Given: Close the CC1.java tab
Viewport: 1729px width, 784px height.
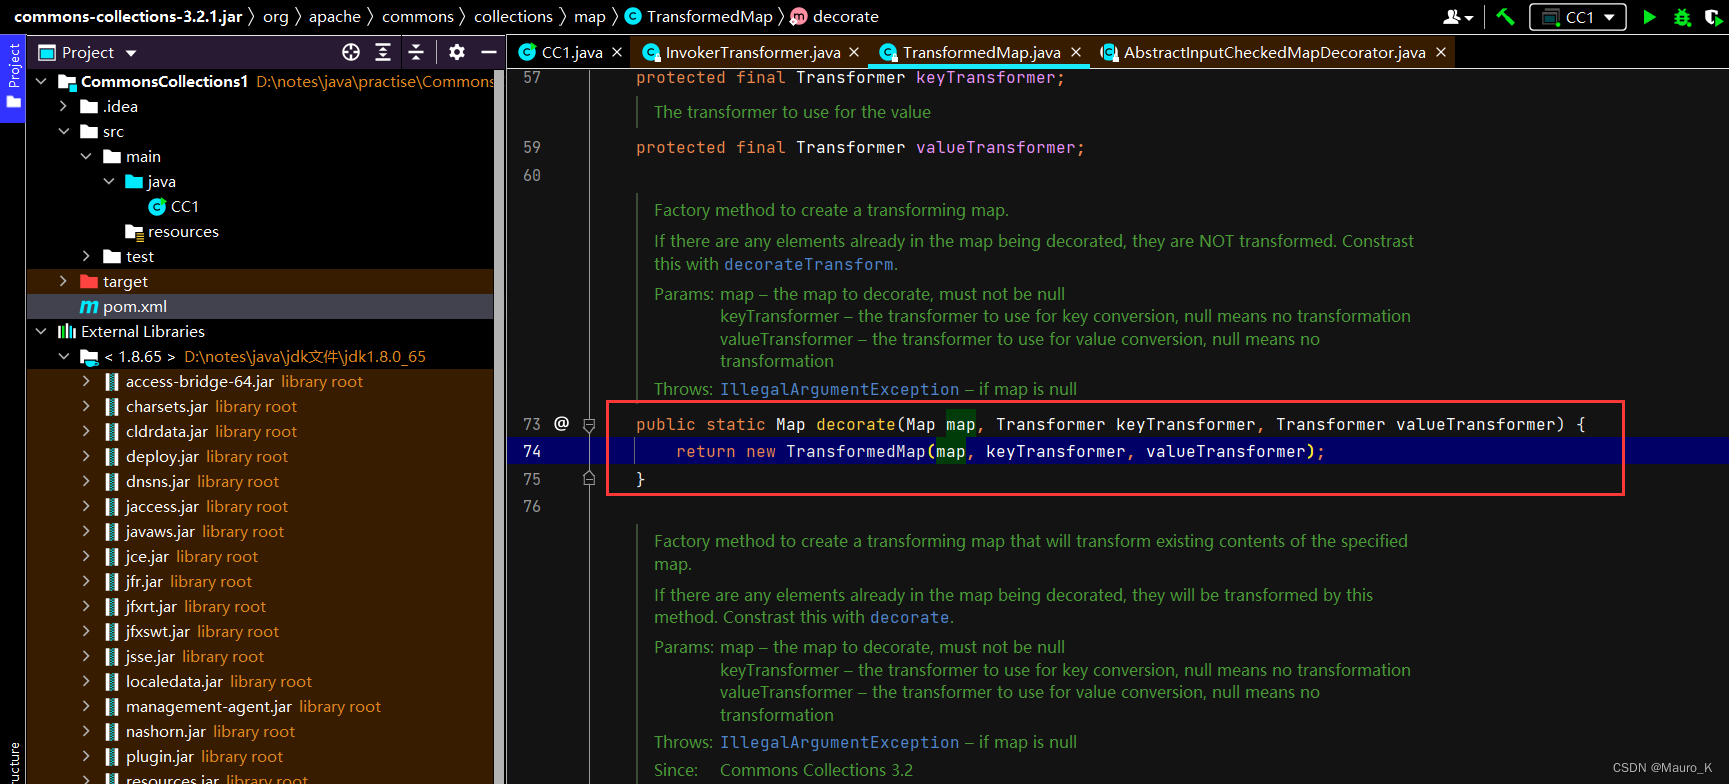Looking at the screenshot, I should [x=617, y=52].
